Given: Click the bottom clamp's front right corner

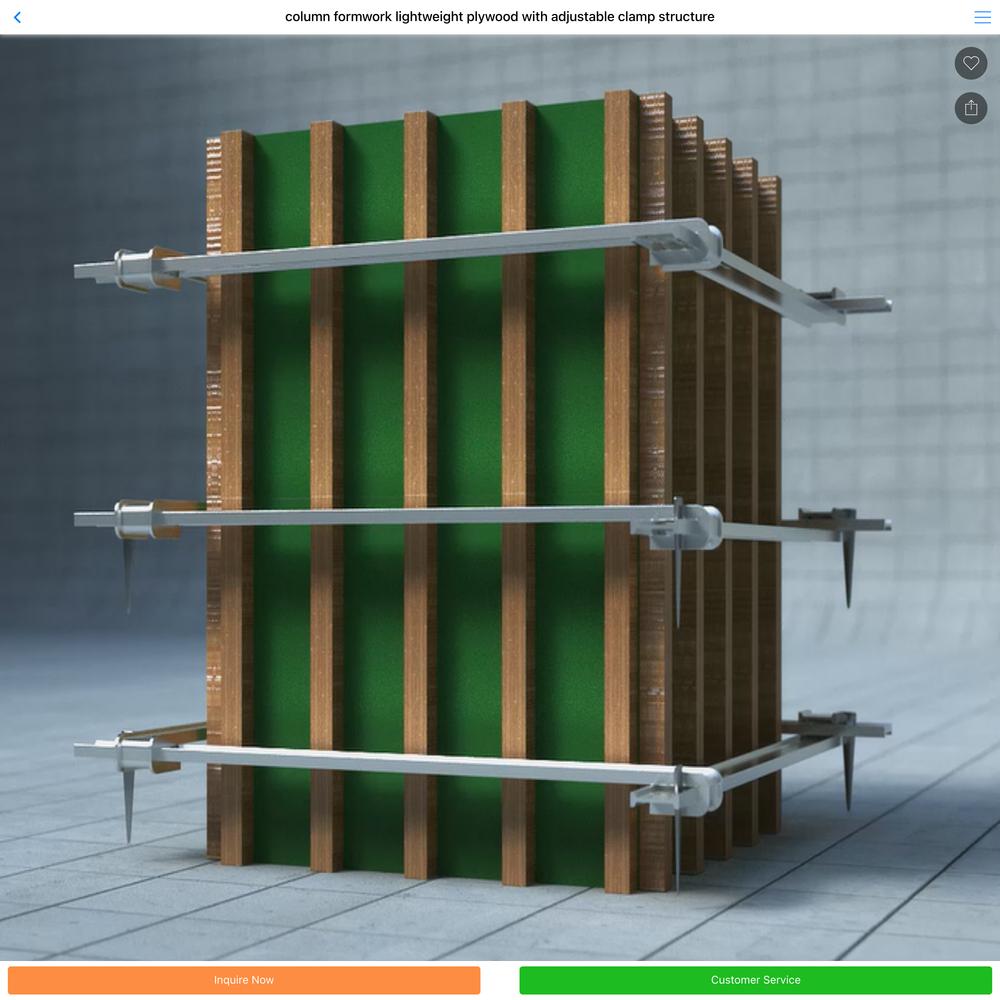Looking at the screenshot, I should tap(690, 785).
